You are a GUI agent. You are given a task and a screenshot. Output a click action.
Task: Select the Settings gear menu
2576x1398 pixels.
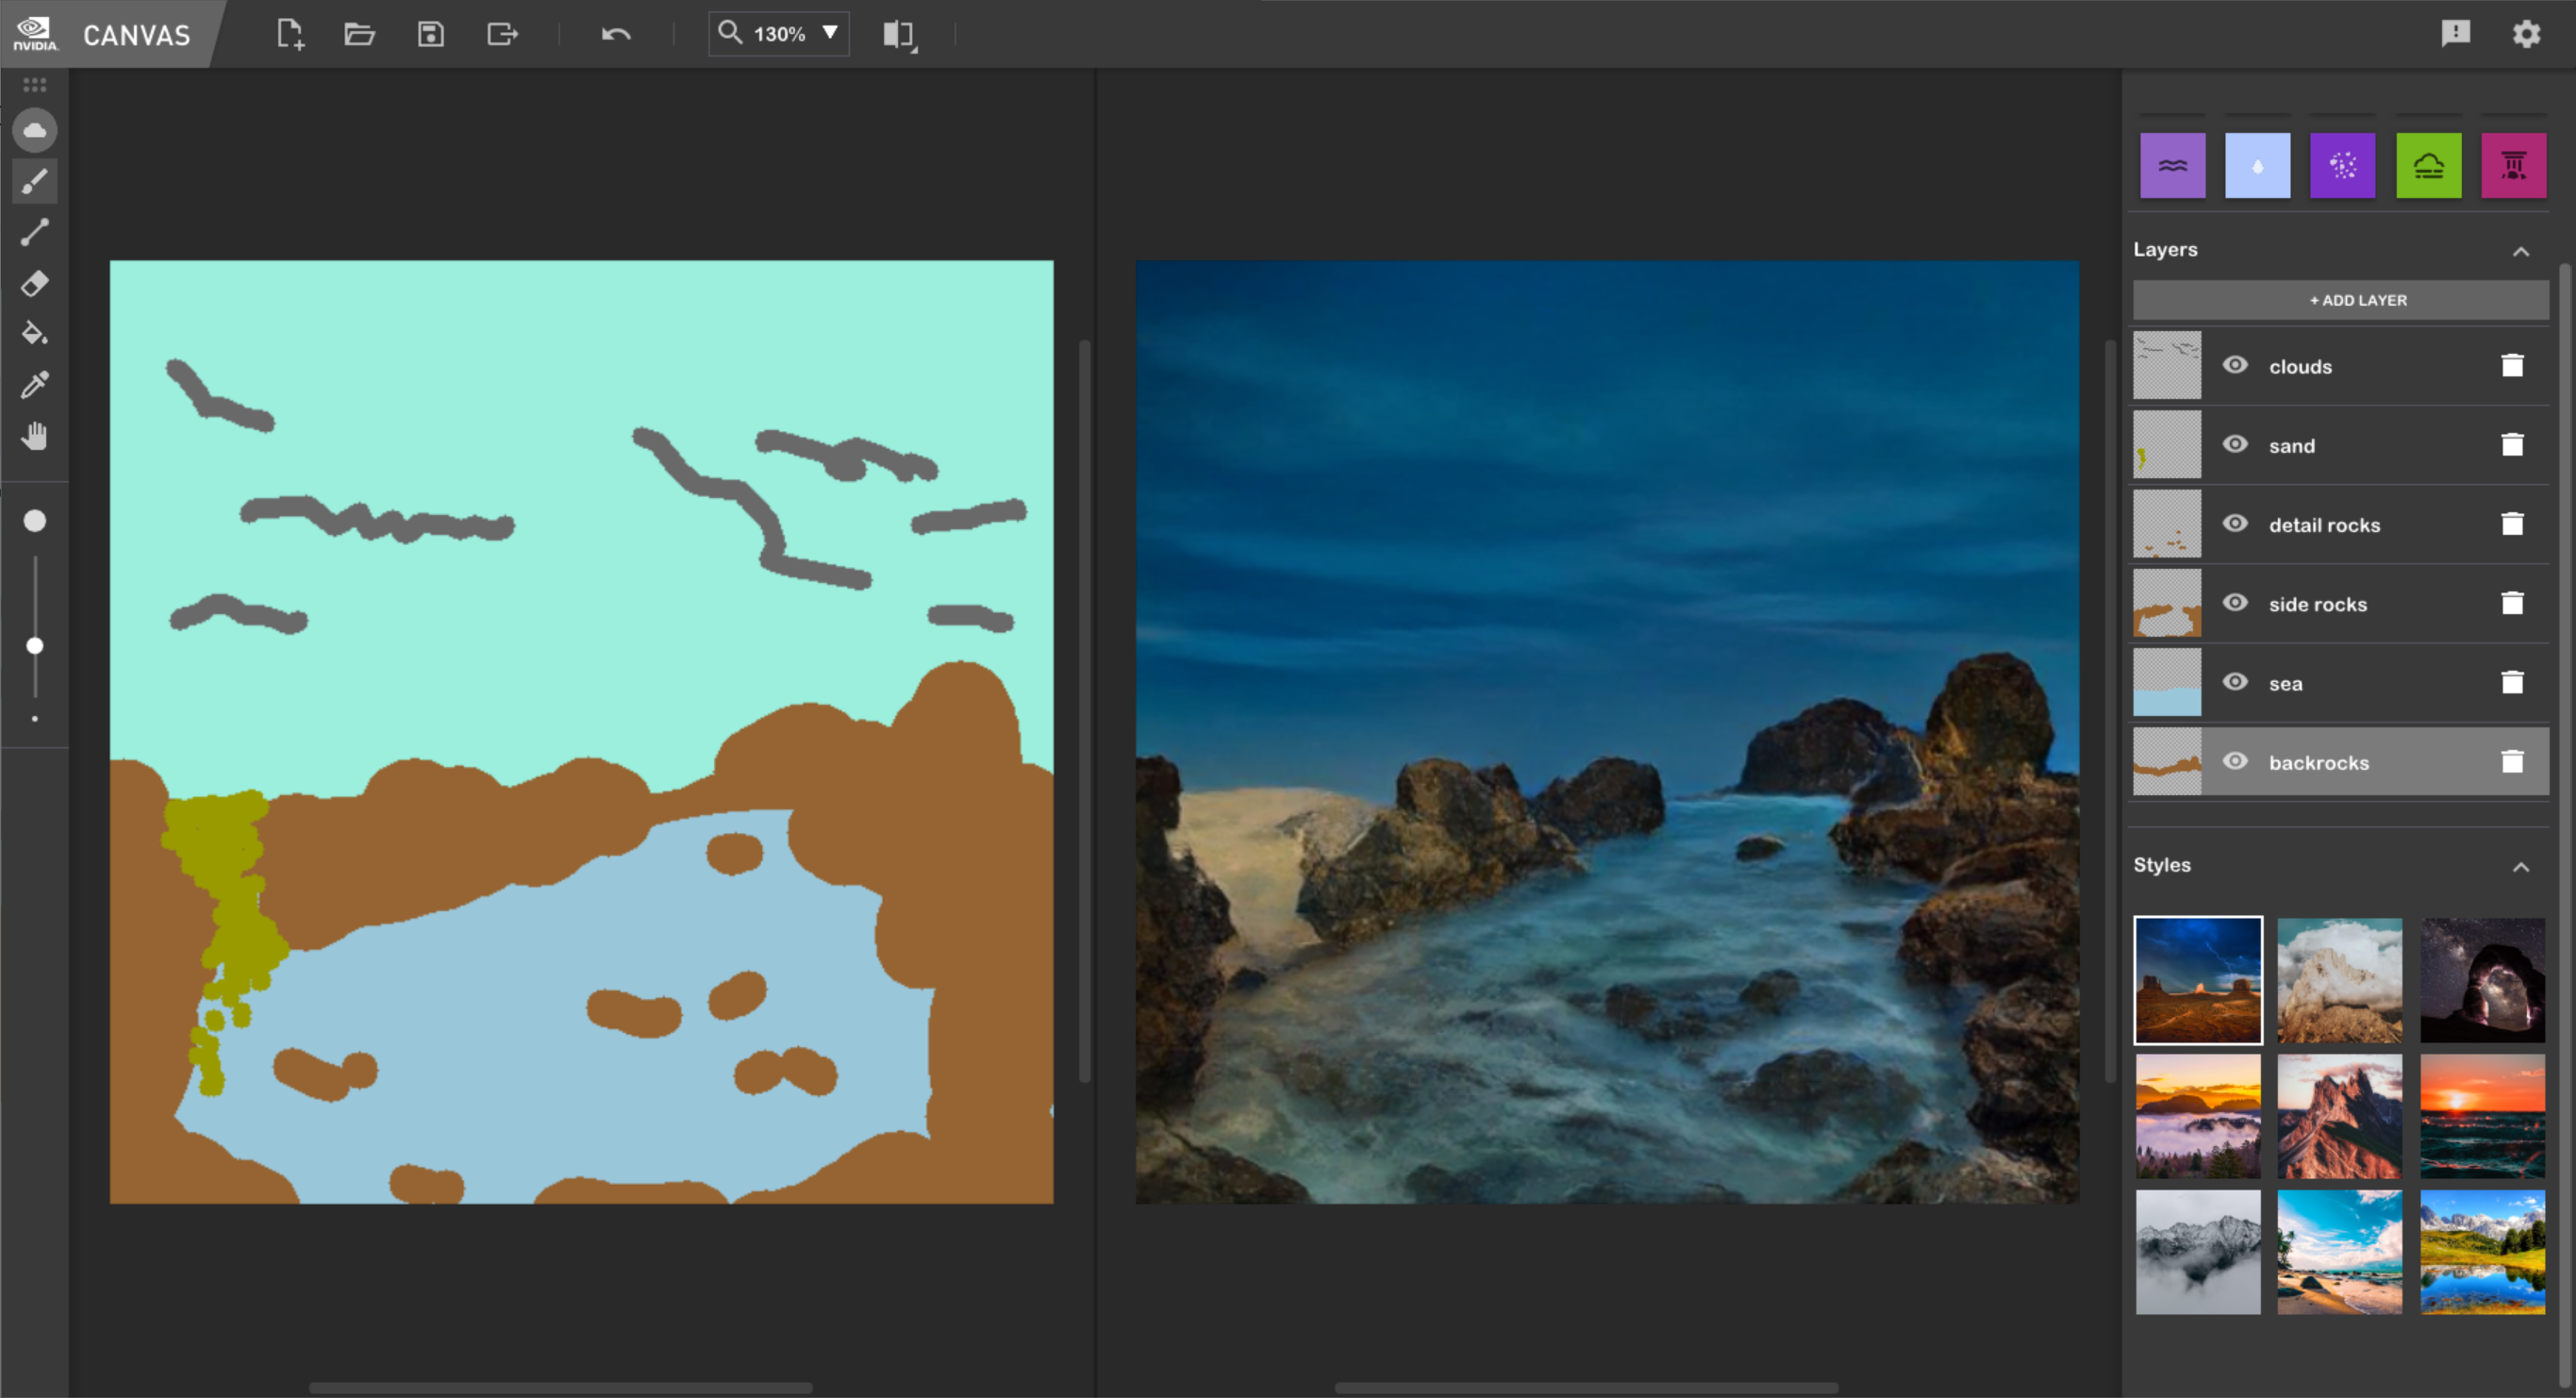[2526, 33]
